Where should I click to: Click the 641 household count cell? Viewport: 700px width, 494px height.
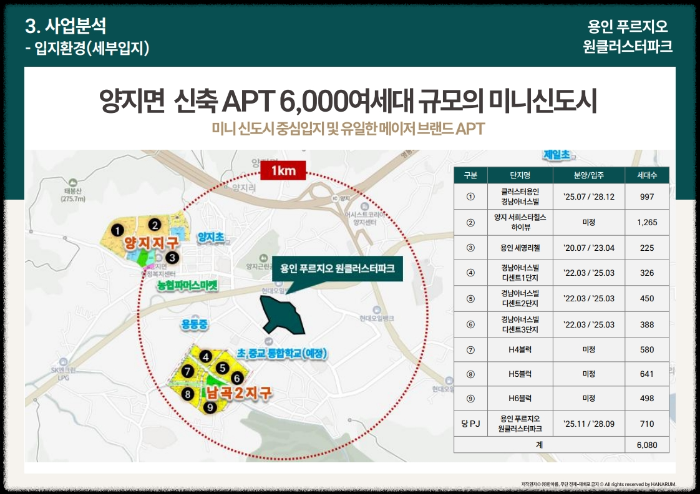647,374
